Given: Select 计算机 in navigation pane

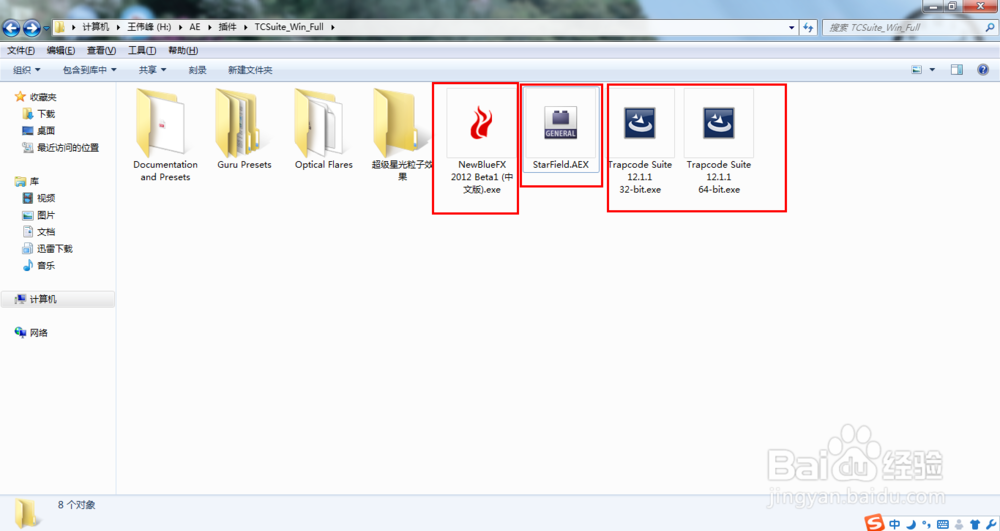Looking at the screenshot, I should pos(57,299).
